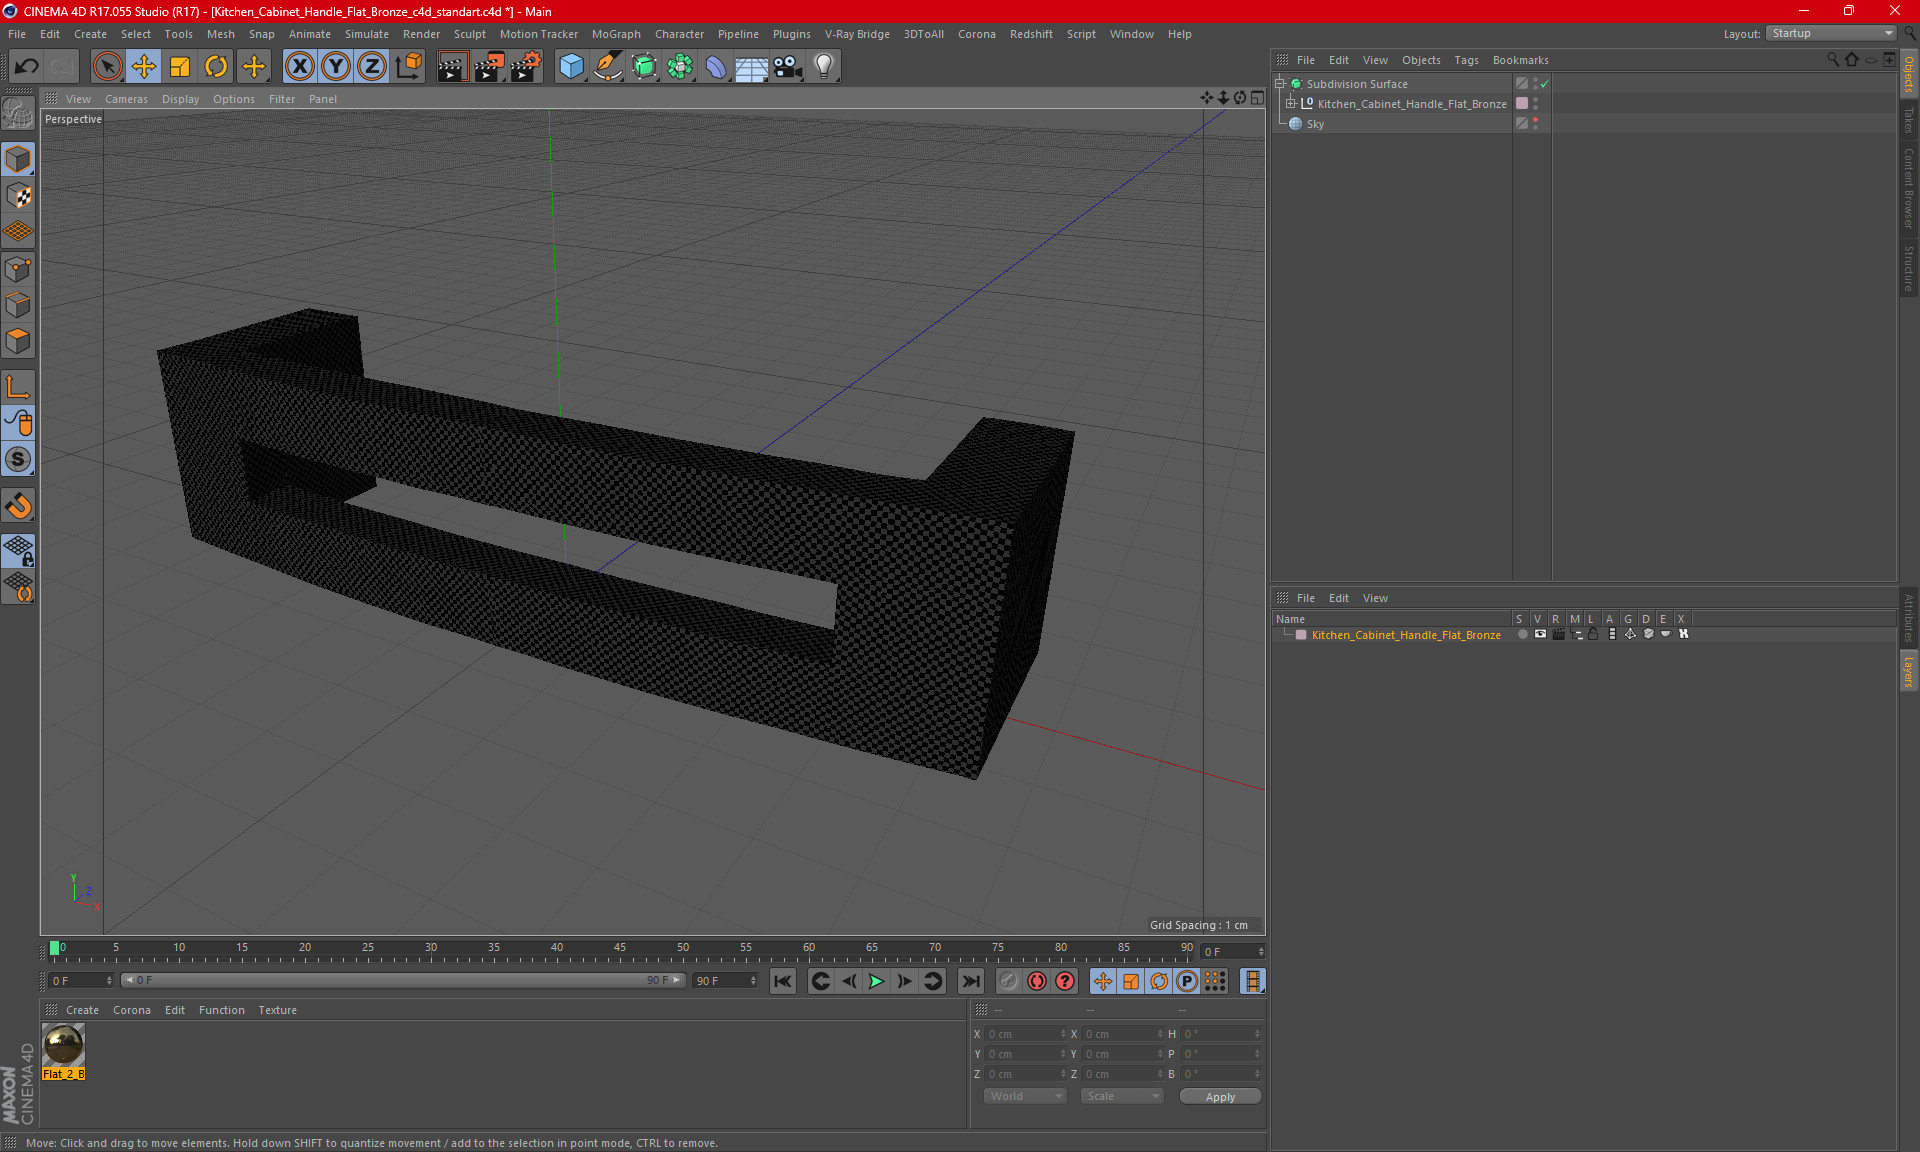Select the Flat_2_B material thumbnail

[63, 1045]
